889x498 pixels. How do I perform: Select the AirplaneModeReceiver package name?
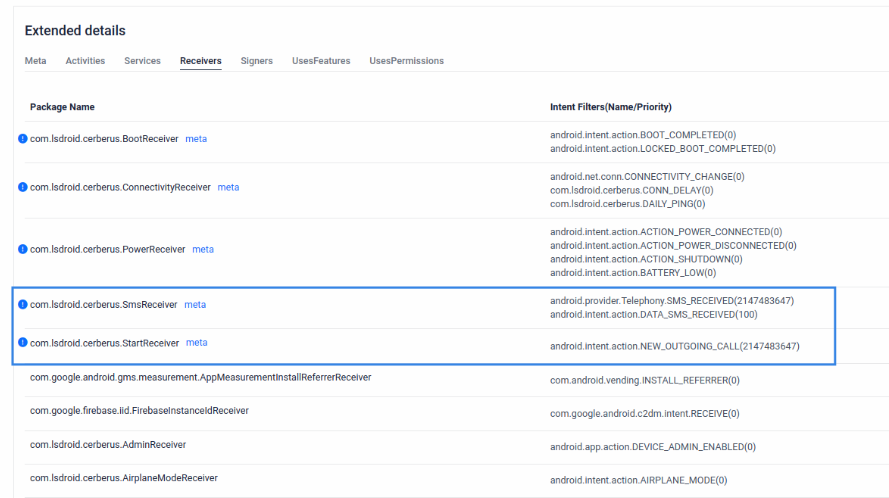tap(124, 478)
